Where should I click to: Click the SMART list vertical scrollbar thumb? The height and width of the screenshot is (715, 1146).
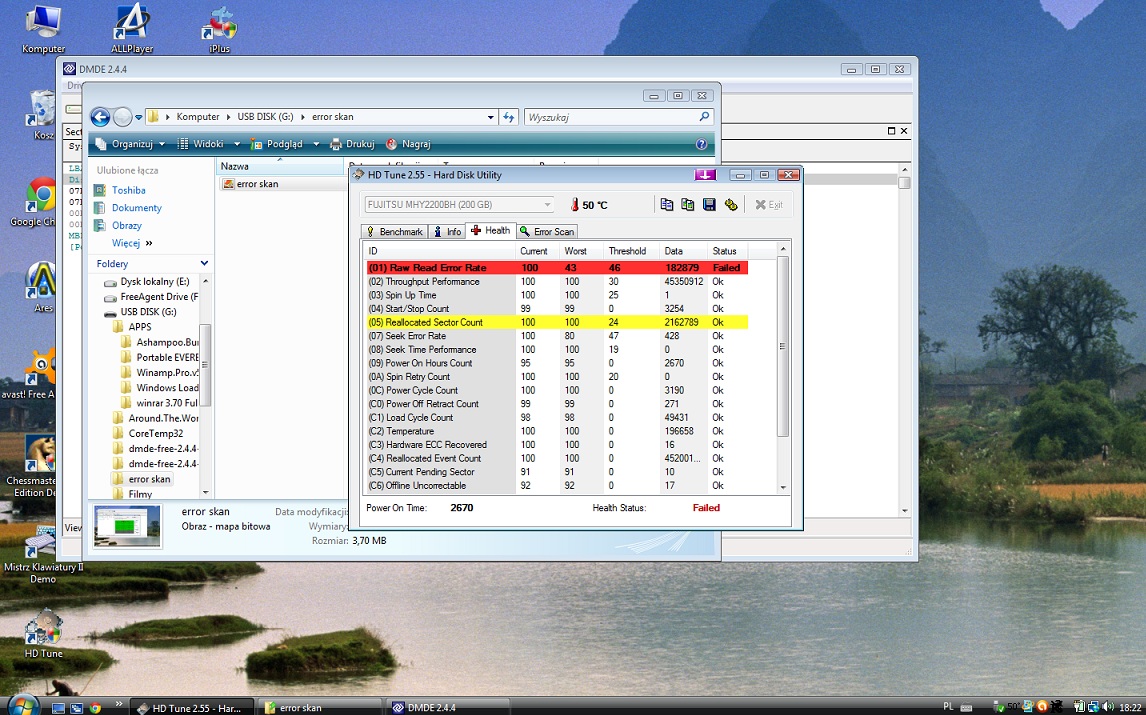783,346
